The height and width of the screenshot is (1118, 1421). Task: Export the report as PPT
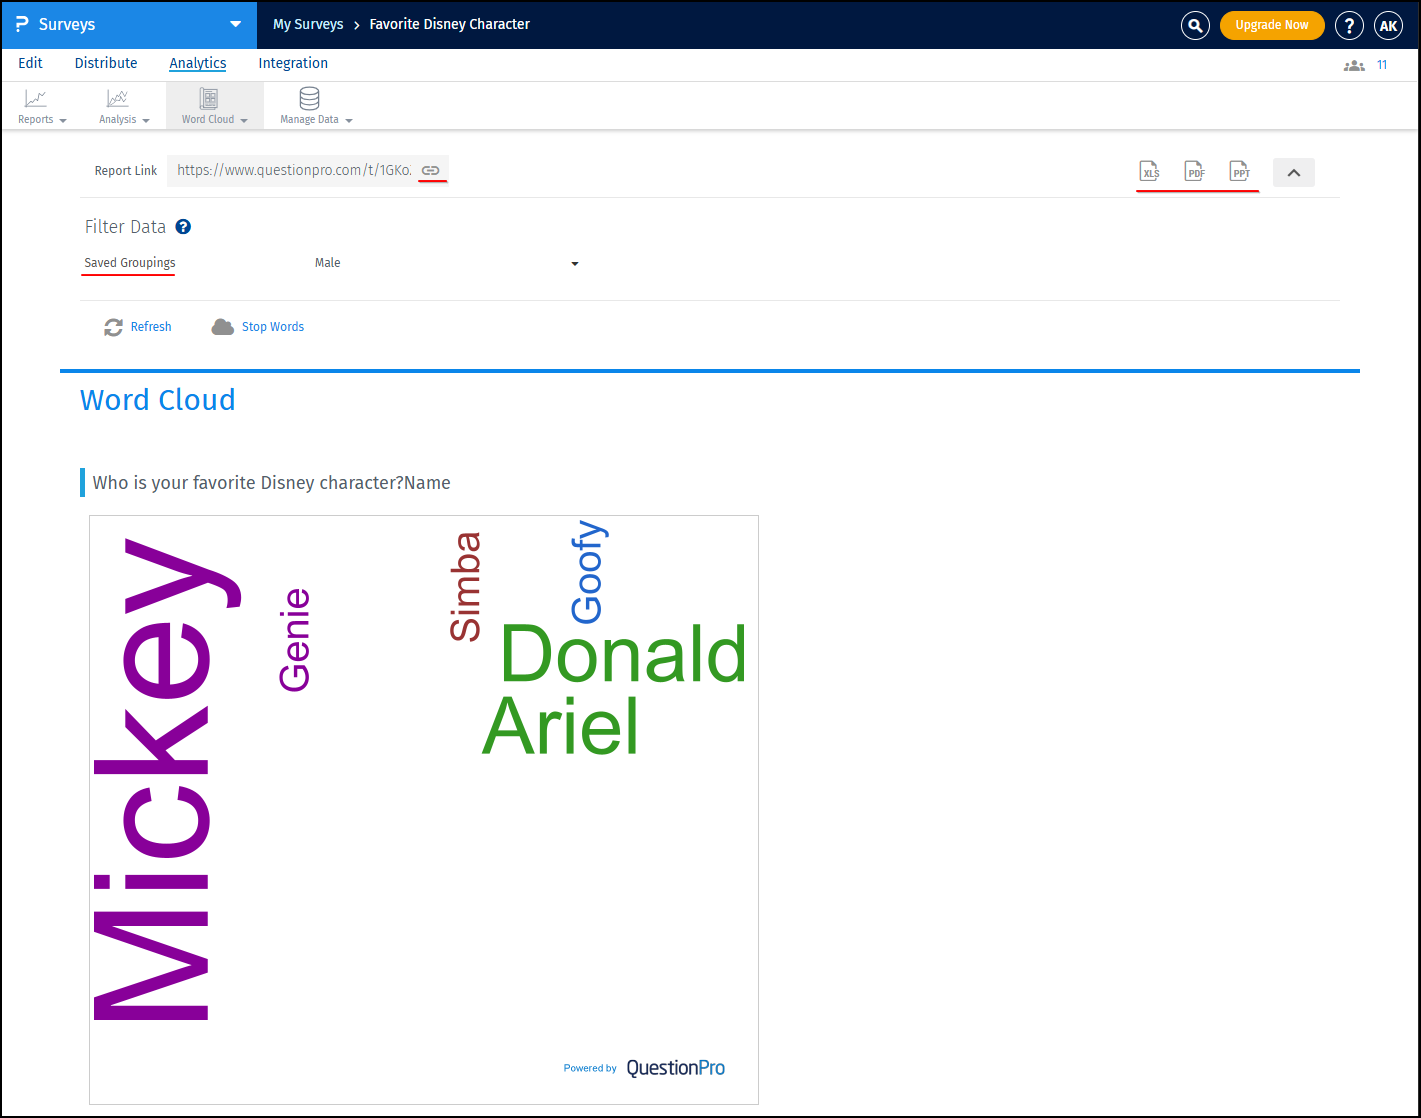tap(1241, 171)
